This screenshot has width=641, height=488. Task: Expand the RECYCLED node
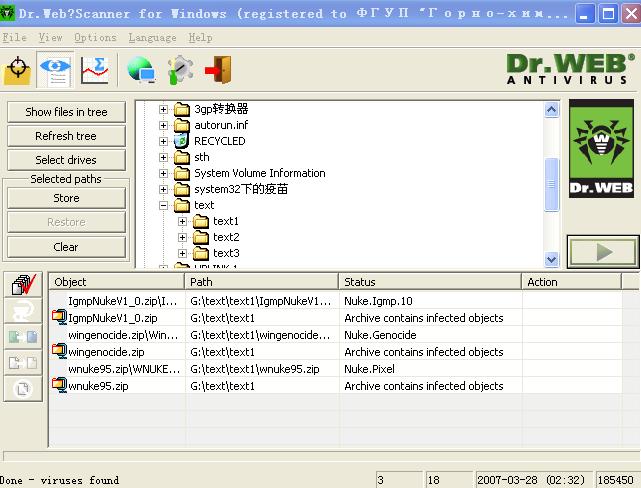[x=163, y=141]
